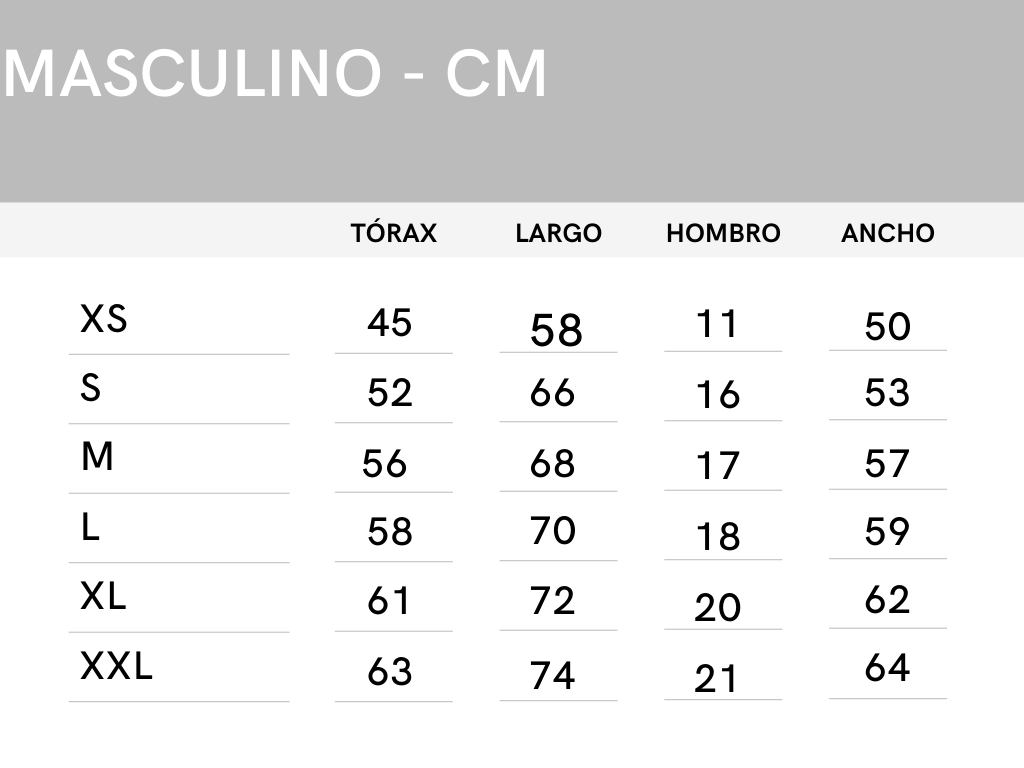1024x768 pixels.
Task: Select the LARGO column header
Action: (558, 233)
